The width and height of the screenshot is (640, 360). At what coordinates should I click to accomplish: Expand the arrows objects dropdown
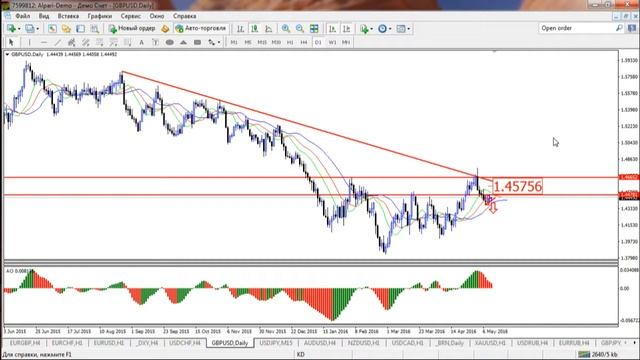(219, 42)
